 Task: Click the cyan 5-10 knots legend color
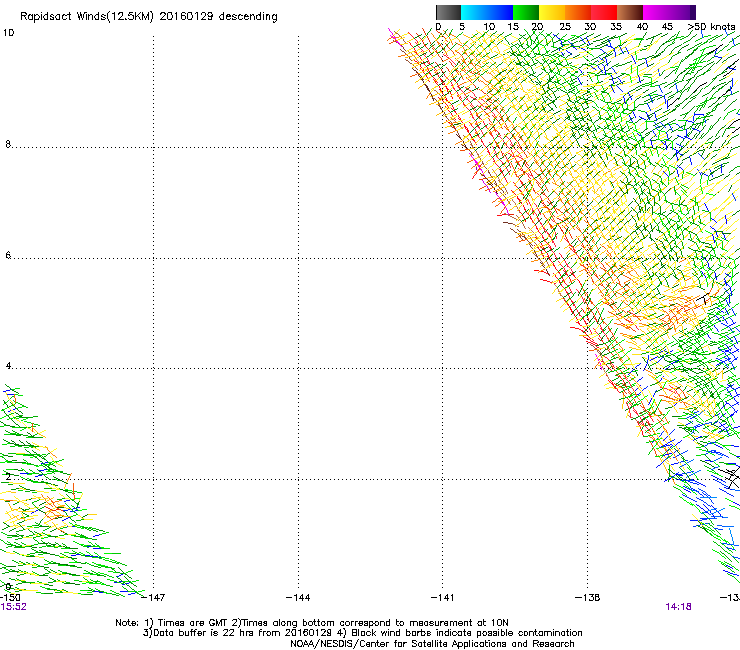point(474,12)
